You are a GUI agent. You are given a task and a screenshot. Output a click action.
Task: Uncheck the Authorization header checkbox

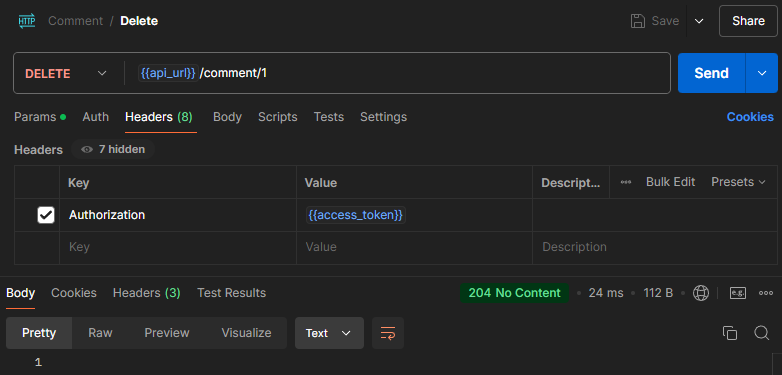point(46,215)
